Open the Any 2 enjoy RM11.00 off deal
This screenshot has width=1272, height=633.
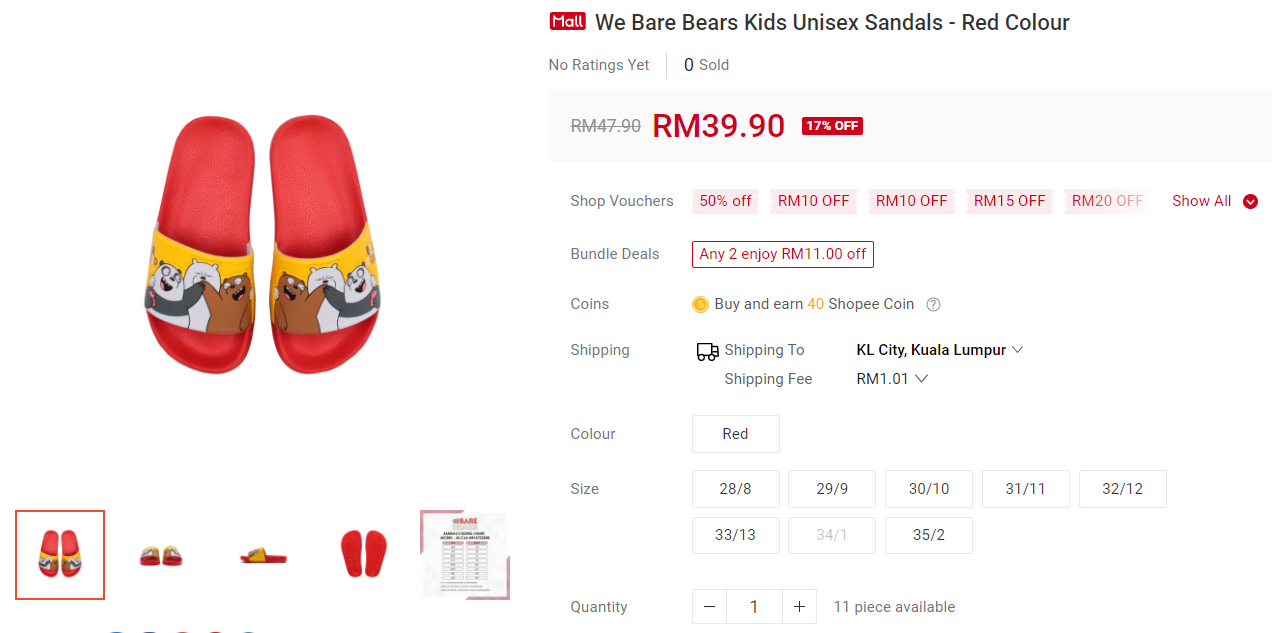click(x=782, y=254)
